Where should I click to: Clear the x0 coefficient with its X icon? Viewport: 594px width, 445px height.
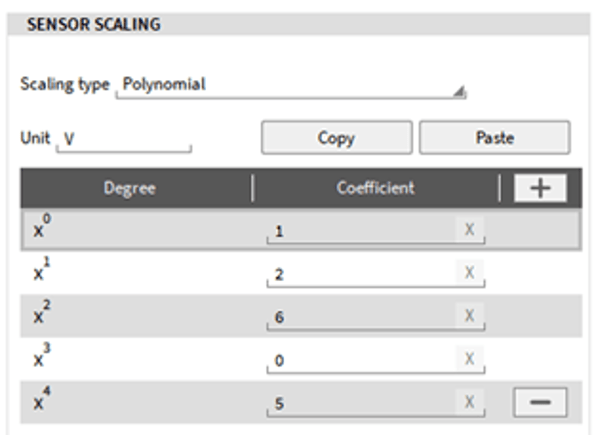(x=469, y=229)
